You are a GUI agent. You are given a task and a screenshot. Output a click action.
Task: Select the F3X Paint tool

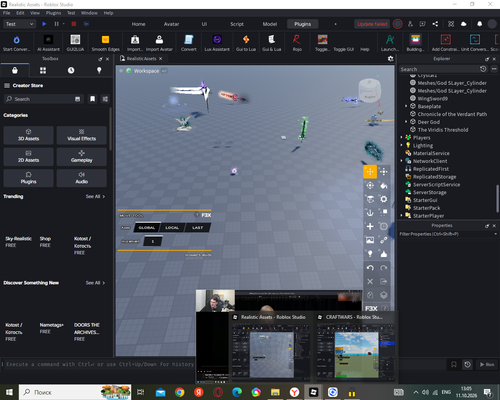point(384,185)
